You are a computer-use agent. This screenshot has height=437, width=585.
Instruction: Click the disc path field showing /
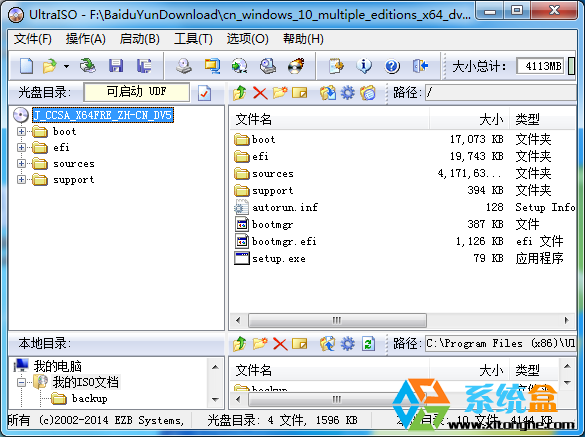[x=501, y=92]
